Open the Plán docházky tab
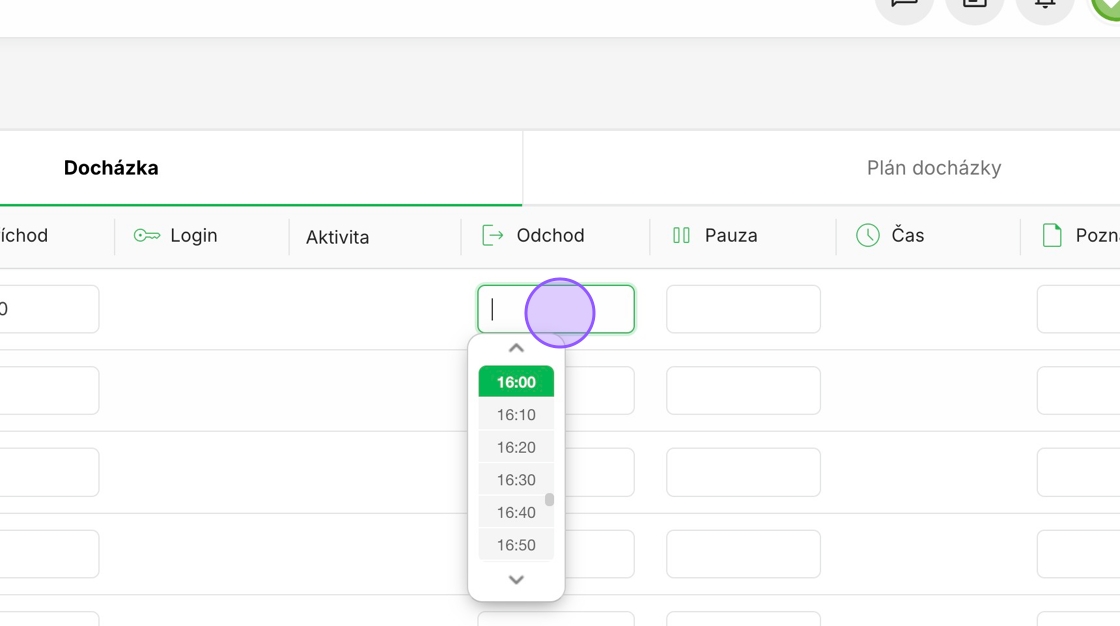This screenshot has width=1120, height=626. (933, 168)
